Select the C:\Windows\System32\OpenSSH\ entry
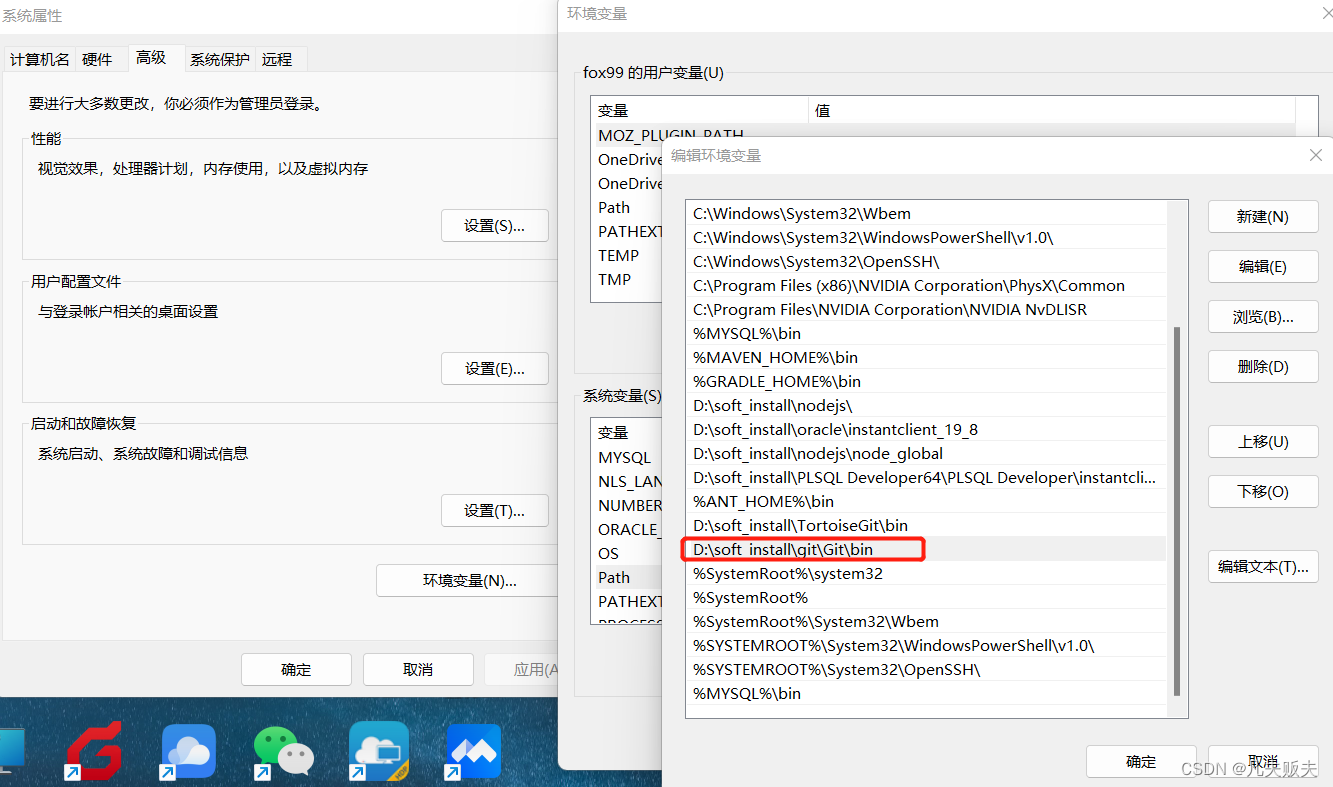Viewport: 1333px width, 787px height. 926,261
